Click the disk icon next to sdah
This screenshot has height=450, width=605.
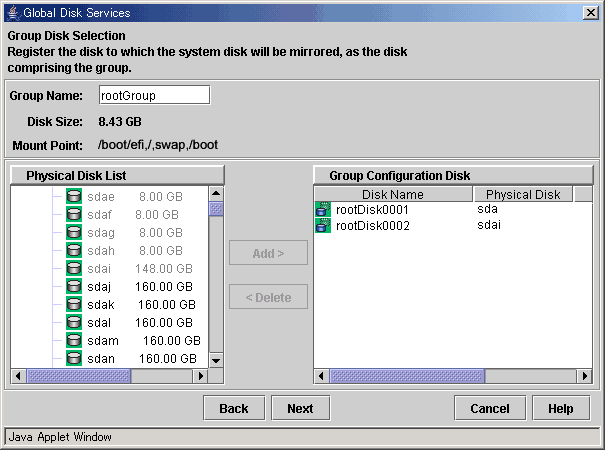click(74, 250)
